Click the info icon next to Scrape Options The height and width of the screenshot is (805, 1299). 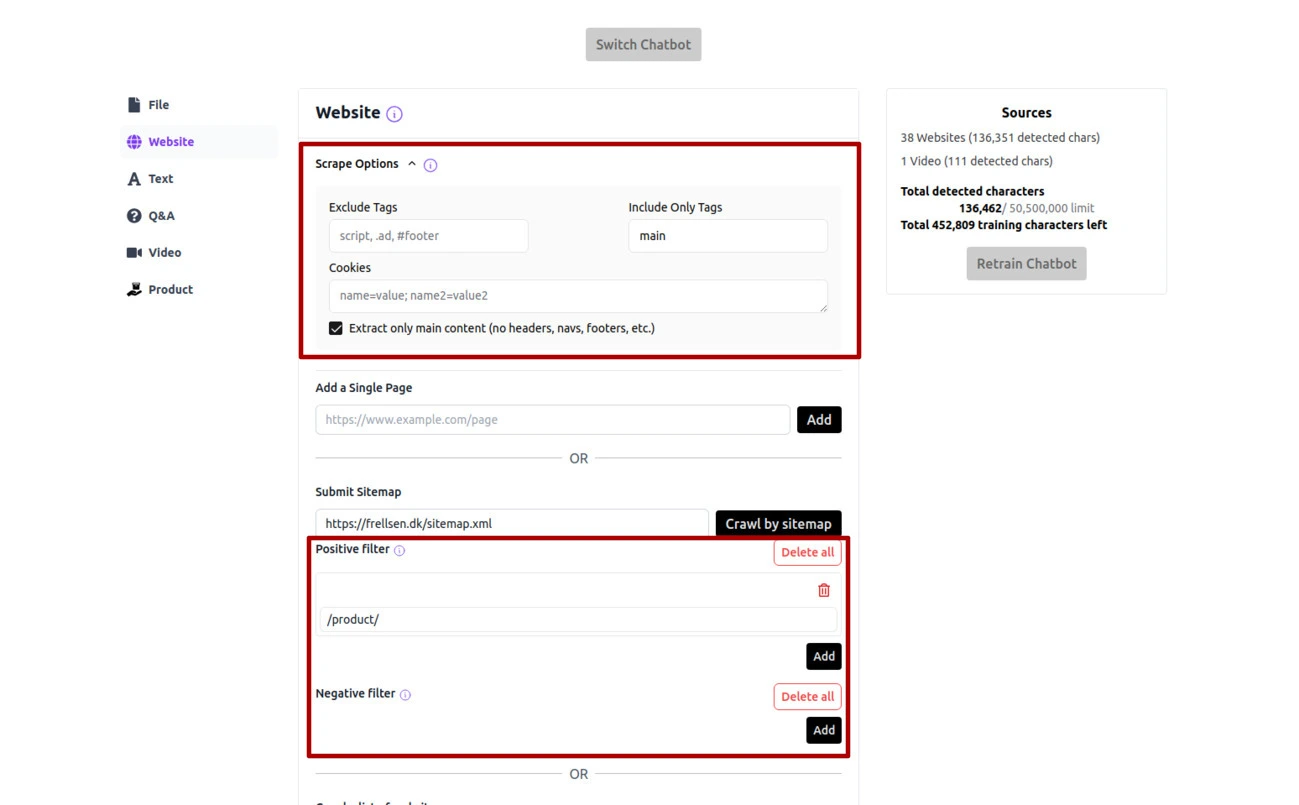point(430,165)
